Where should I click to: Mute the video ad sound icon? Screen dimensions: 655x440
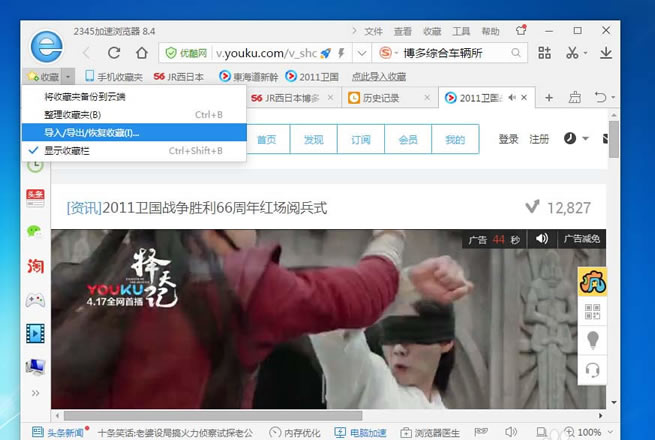tap(542, 239)
